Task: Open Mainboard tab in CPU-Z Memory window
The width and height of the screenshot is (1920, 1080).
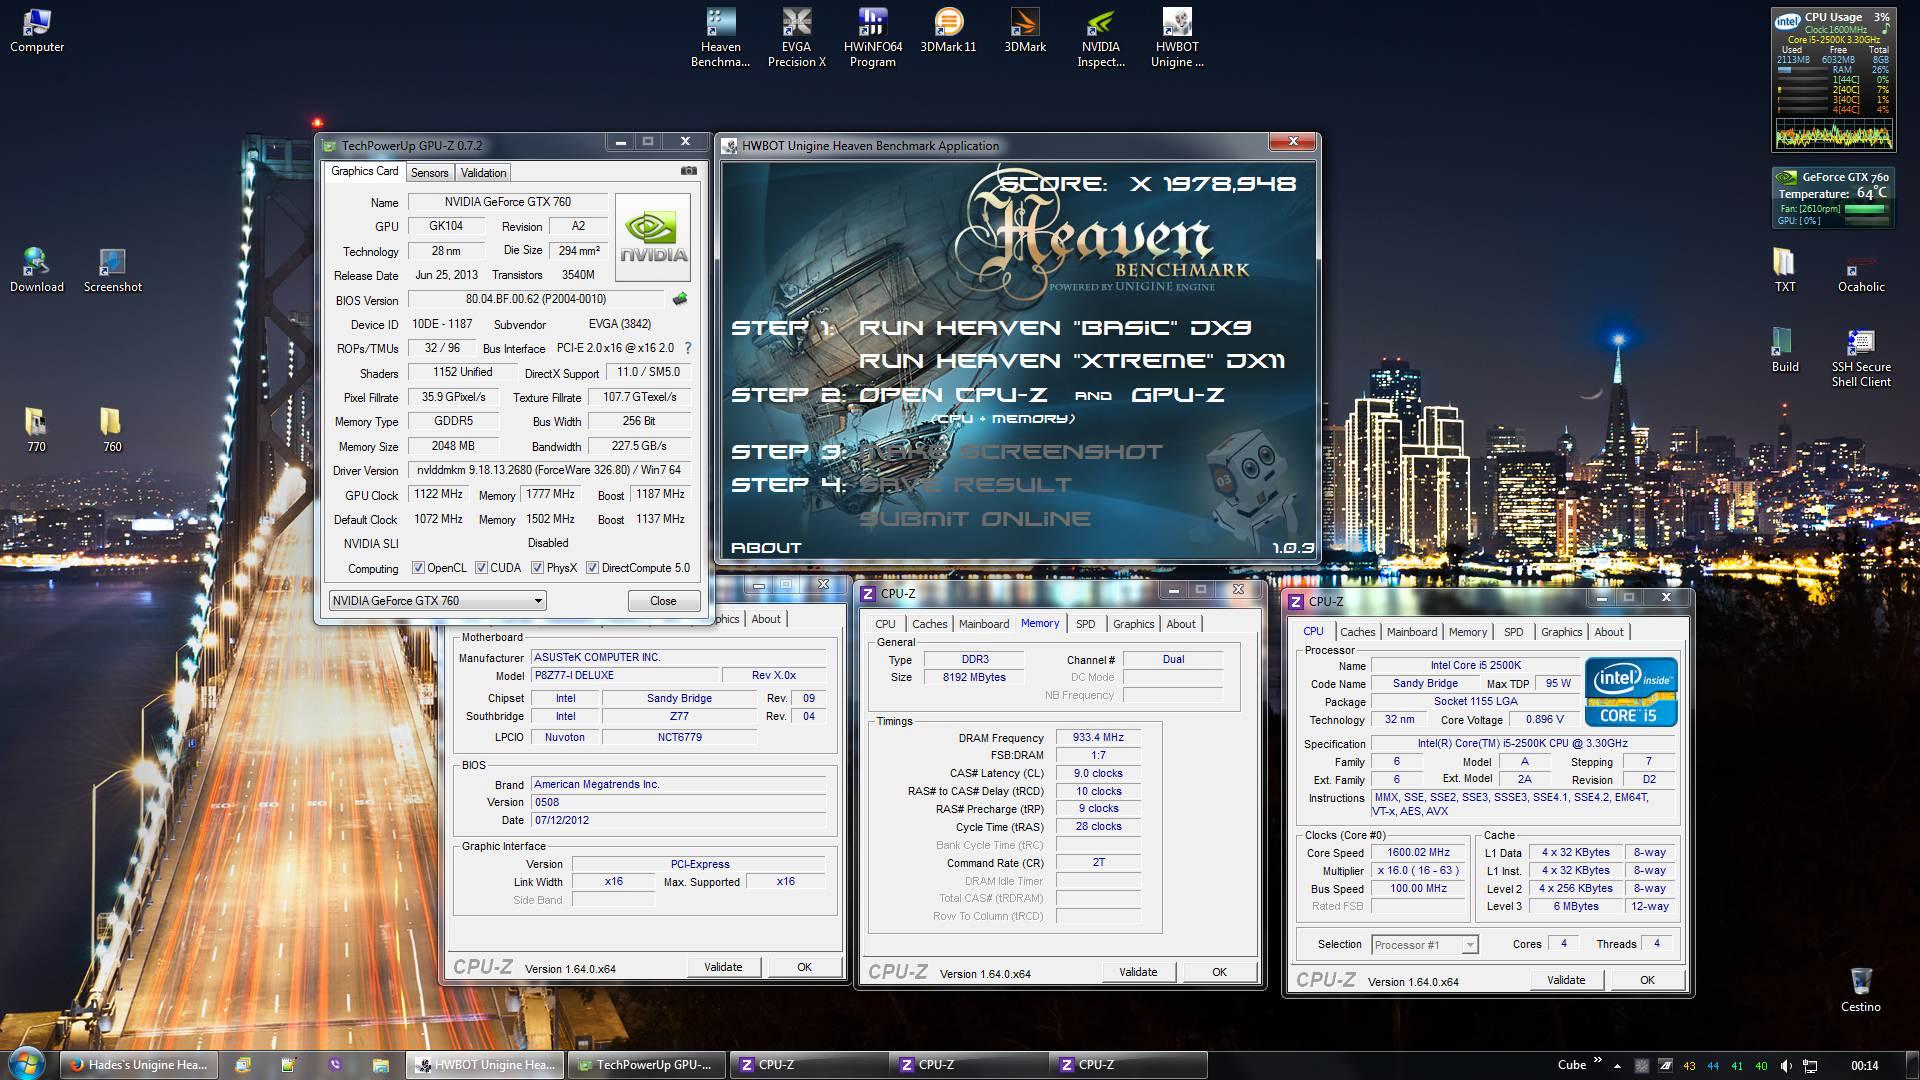Action: [984, 624]
